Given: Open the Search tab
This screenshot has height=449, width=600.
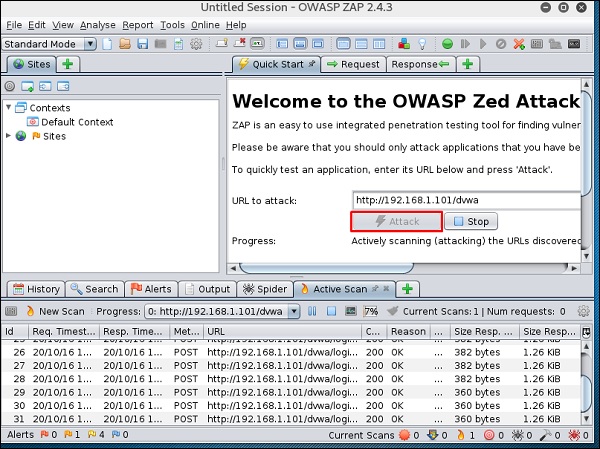Looking at the screenshot, I should pos(94,289).
